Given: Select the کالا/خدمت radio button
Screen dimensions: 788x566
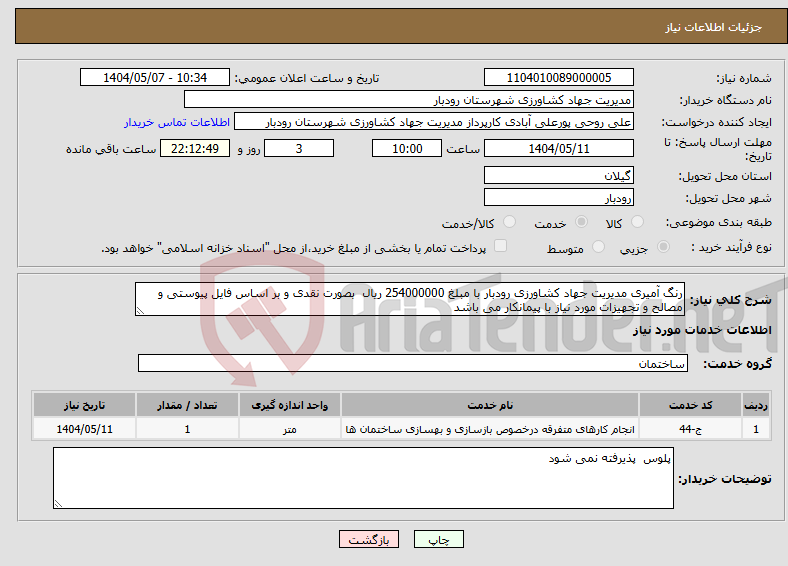Looking at the screenshot, I should click(x=510, y=222).
